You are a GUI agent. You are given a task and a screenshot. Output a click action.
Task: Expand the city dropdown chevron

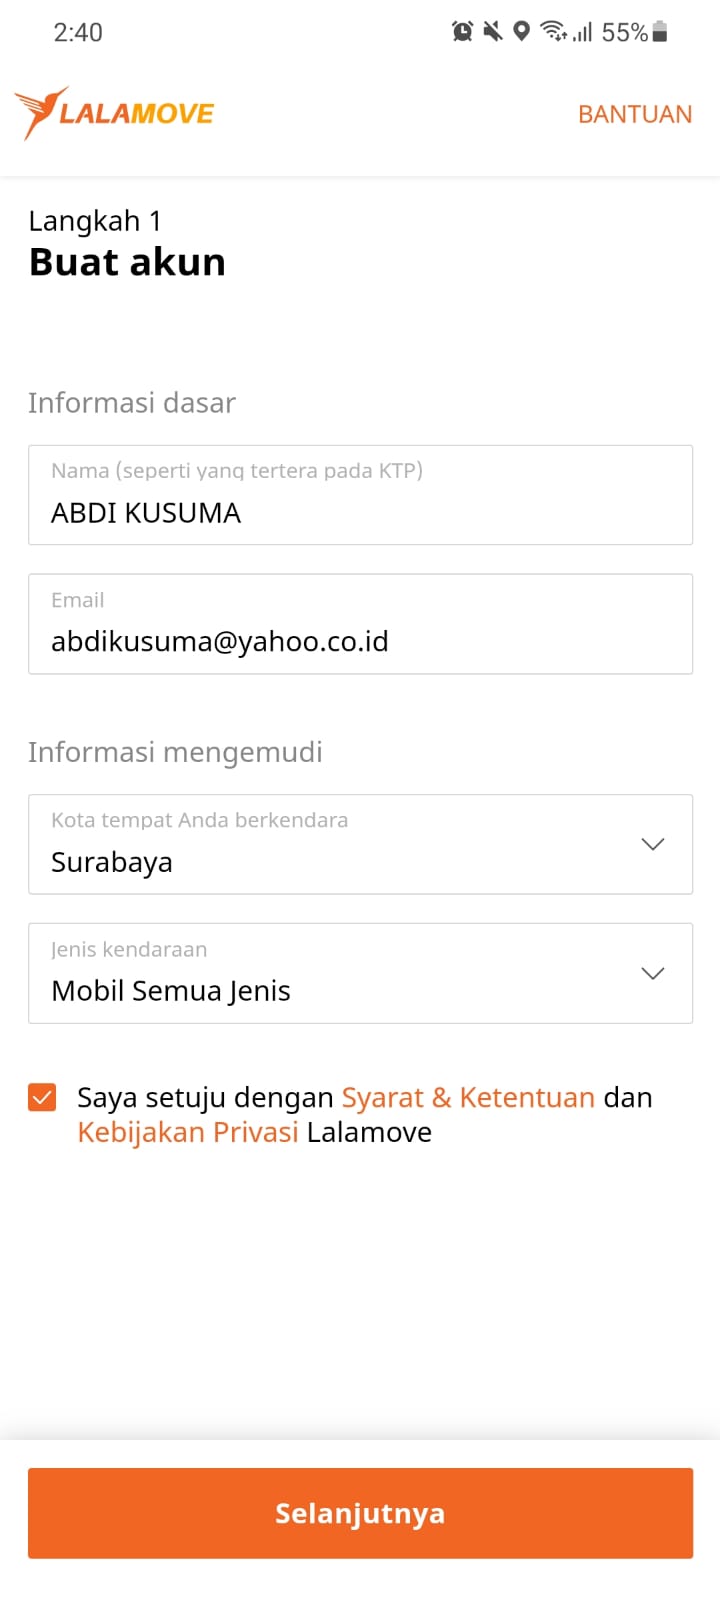pos(653,844)
